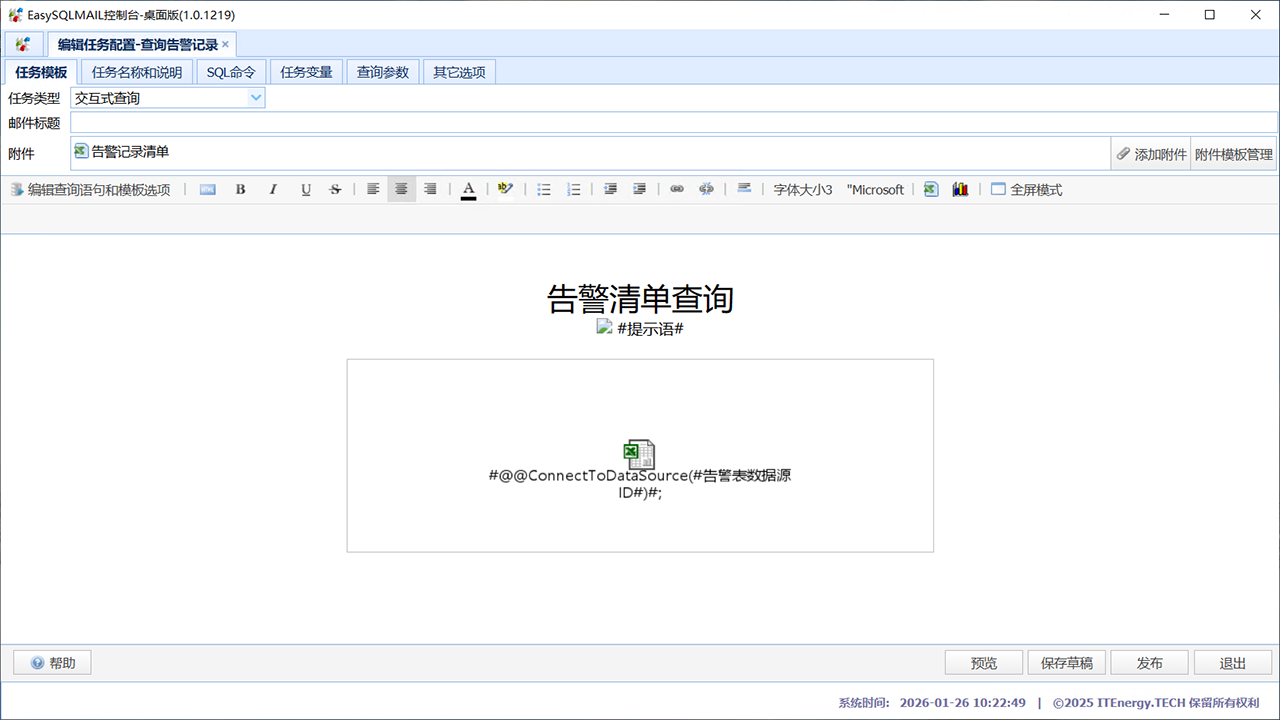Align text right in editor toolbar
1280x720 pixels.
pos(430,189)
